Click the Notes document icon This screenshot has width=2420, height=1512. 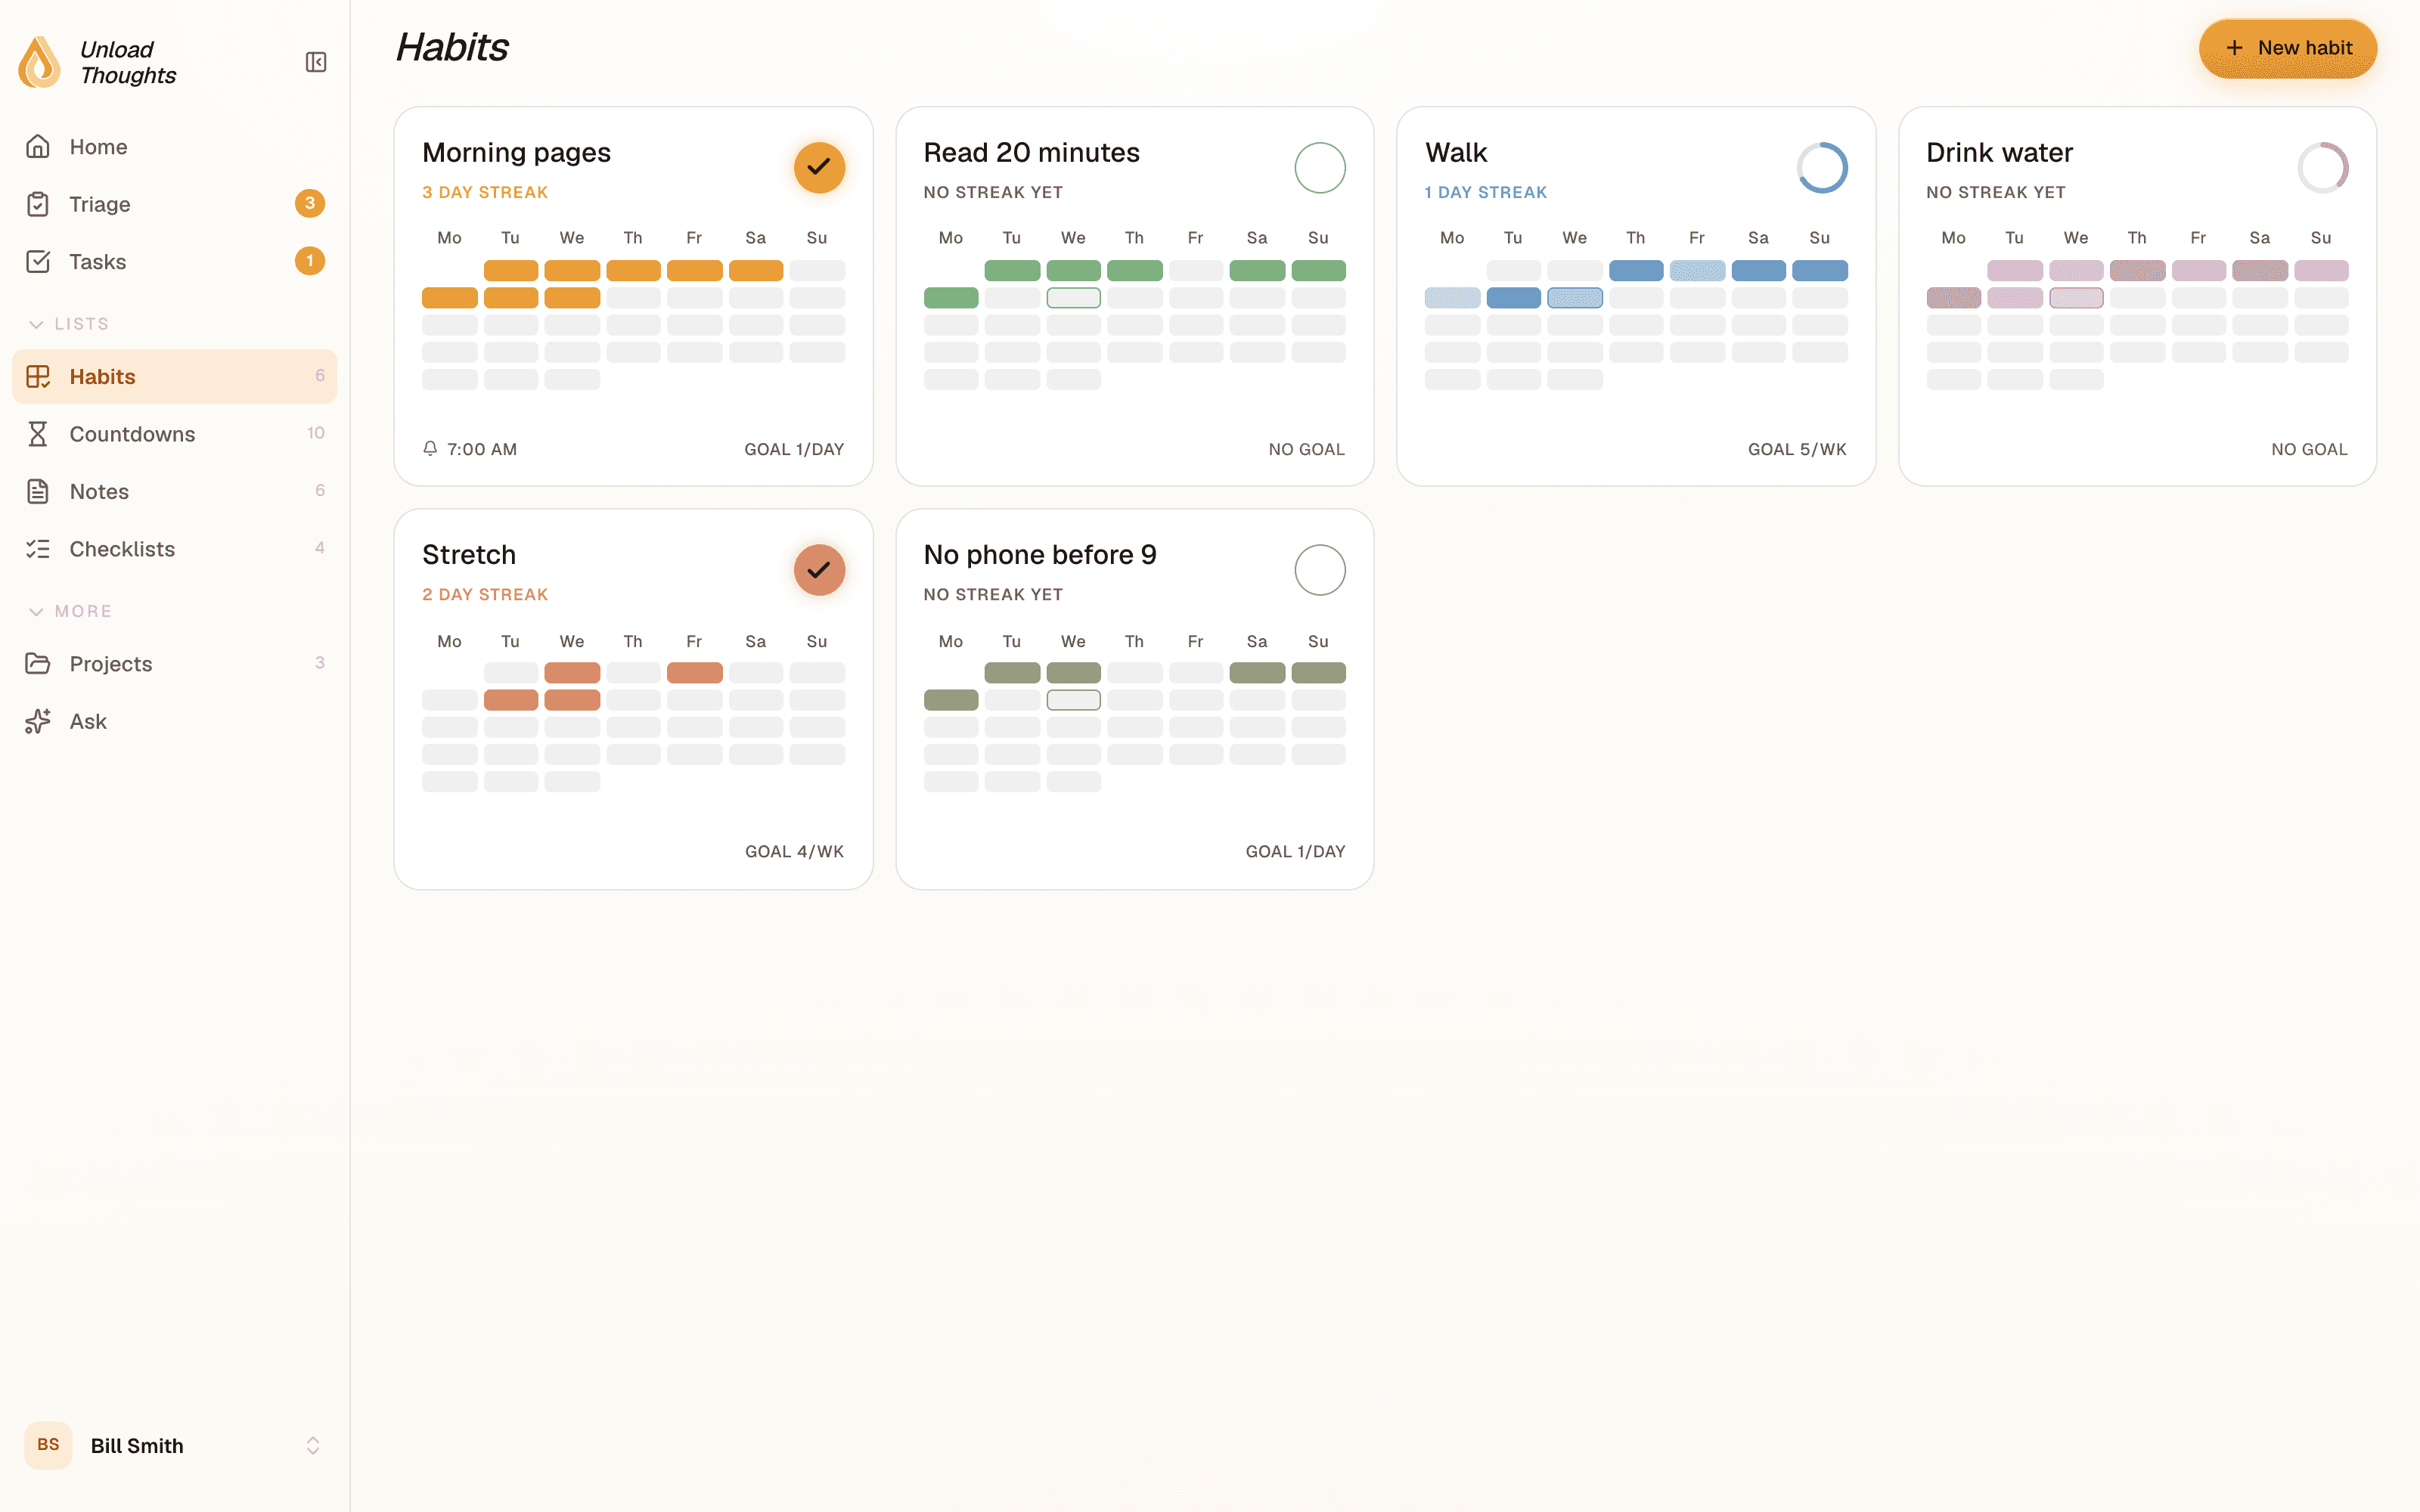click(x=38, y=492)
